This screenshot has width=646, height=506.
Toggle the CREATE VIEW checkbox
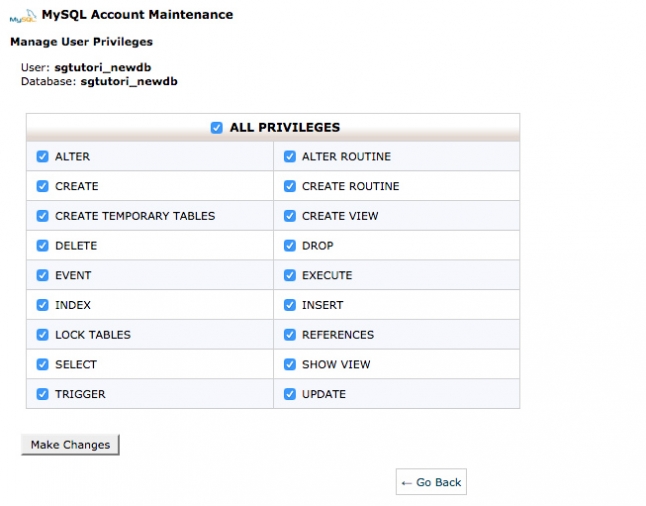click(x=290, y=216)
